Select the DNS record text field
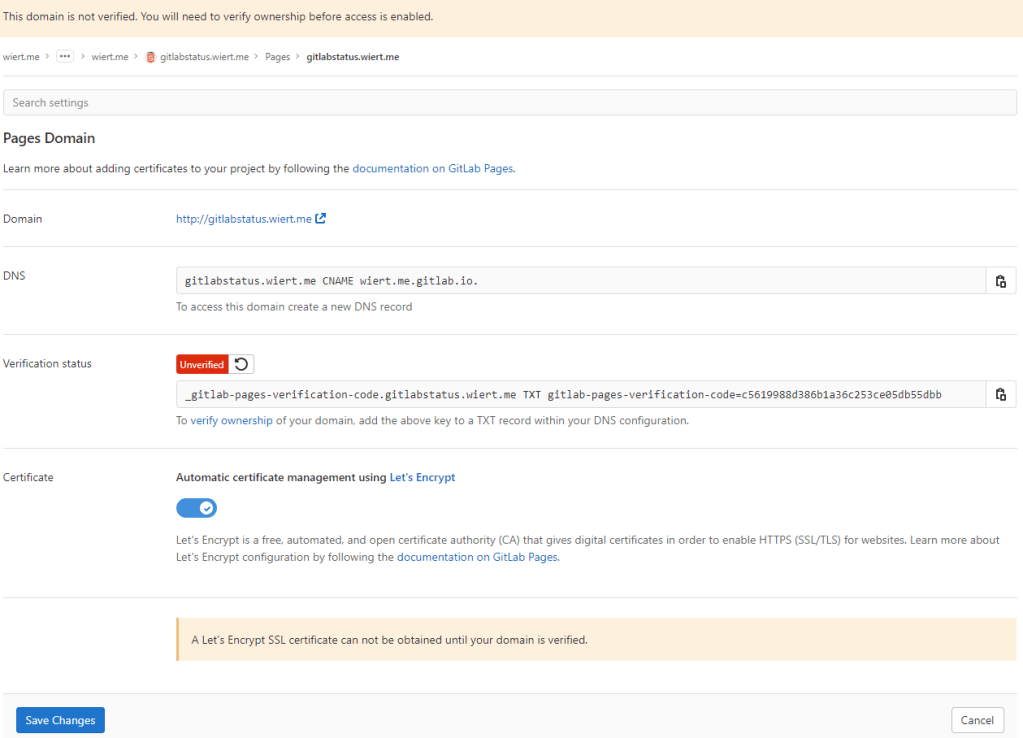 click(400, 280)
